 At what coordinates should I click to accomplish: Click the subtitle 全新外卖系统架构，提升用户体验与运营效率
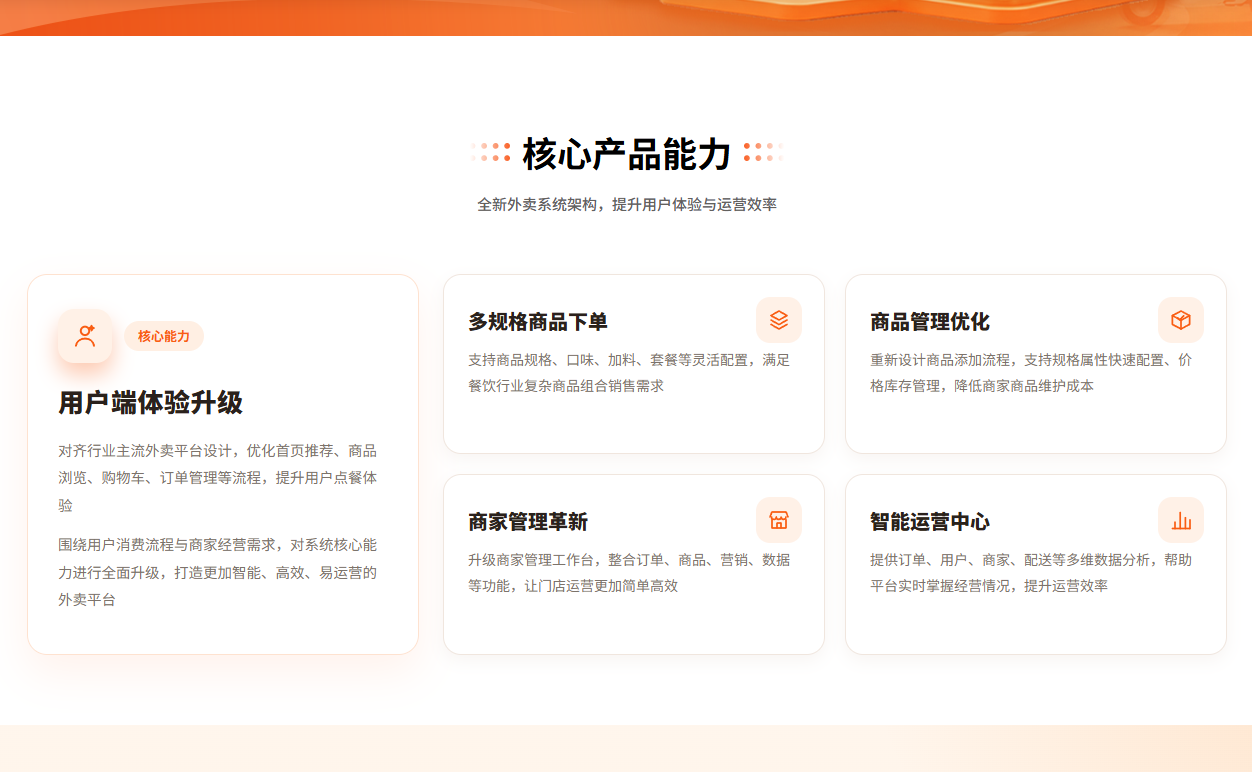click(627, 205)
